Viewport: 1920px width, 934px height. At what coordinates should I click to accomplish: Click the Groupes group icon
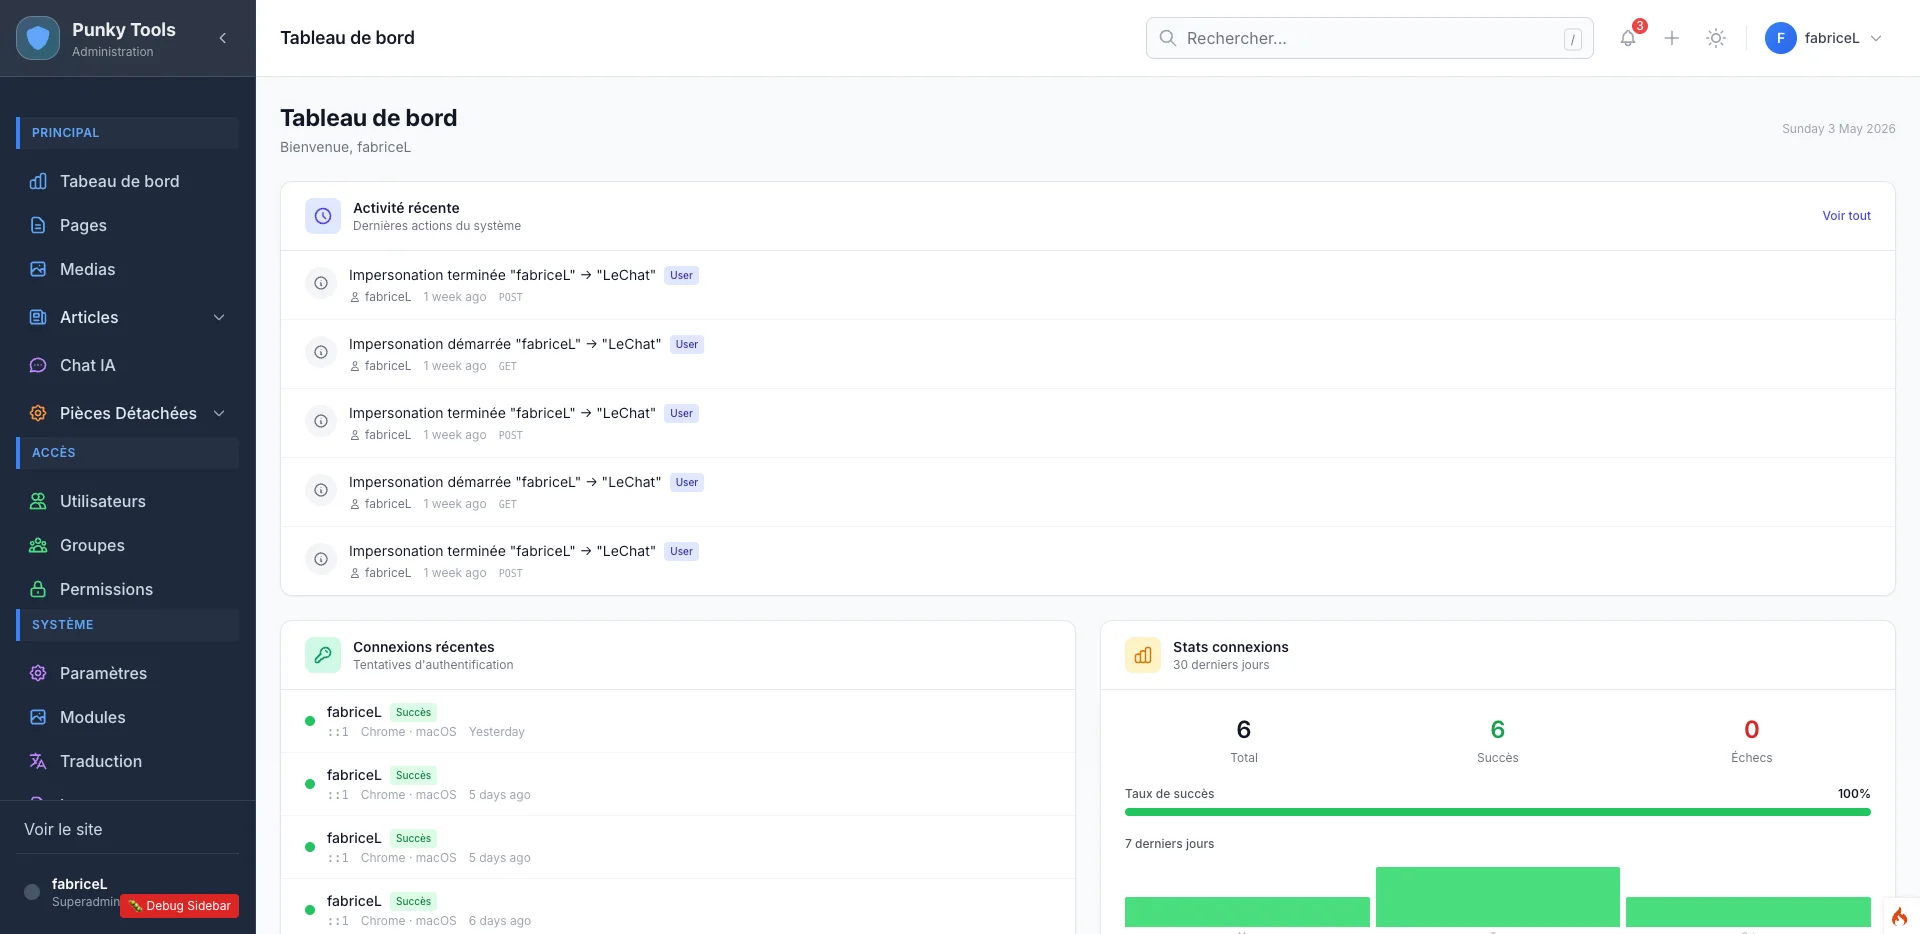38,545
